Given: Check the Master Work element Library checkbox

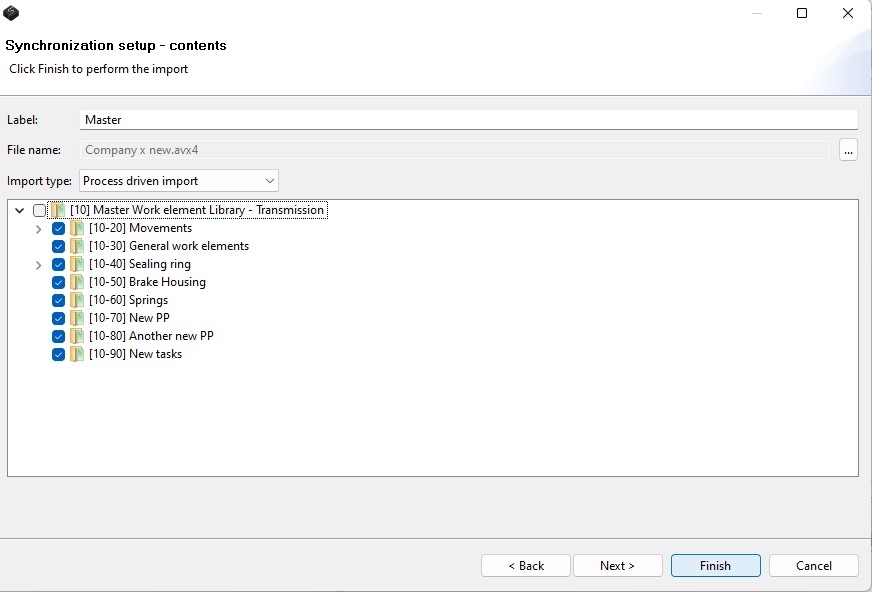Looking at the screenshot, I should pos(39,210).
